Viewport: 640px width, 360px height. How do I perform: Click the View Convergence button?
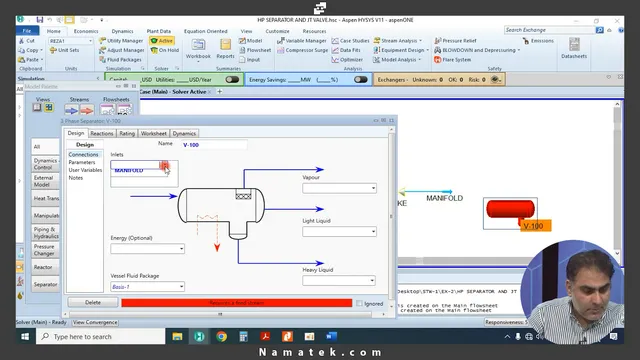pos(95,322)
